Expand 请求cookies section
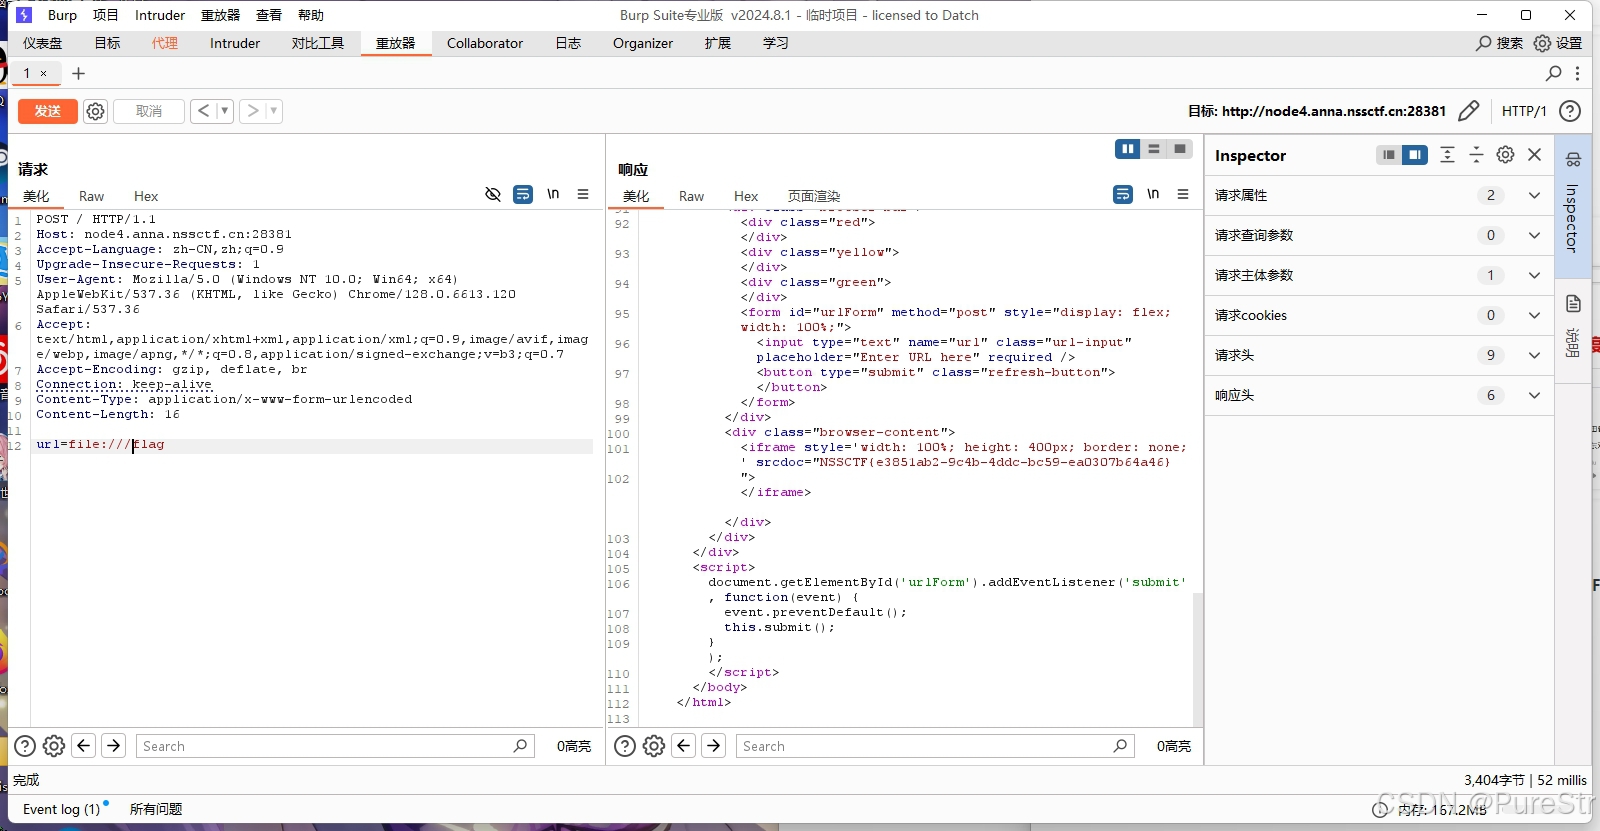The width and height of the screenshot is (1600, 831). pyautogui.click(x=1378, y=315)
